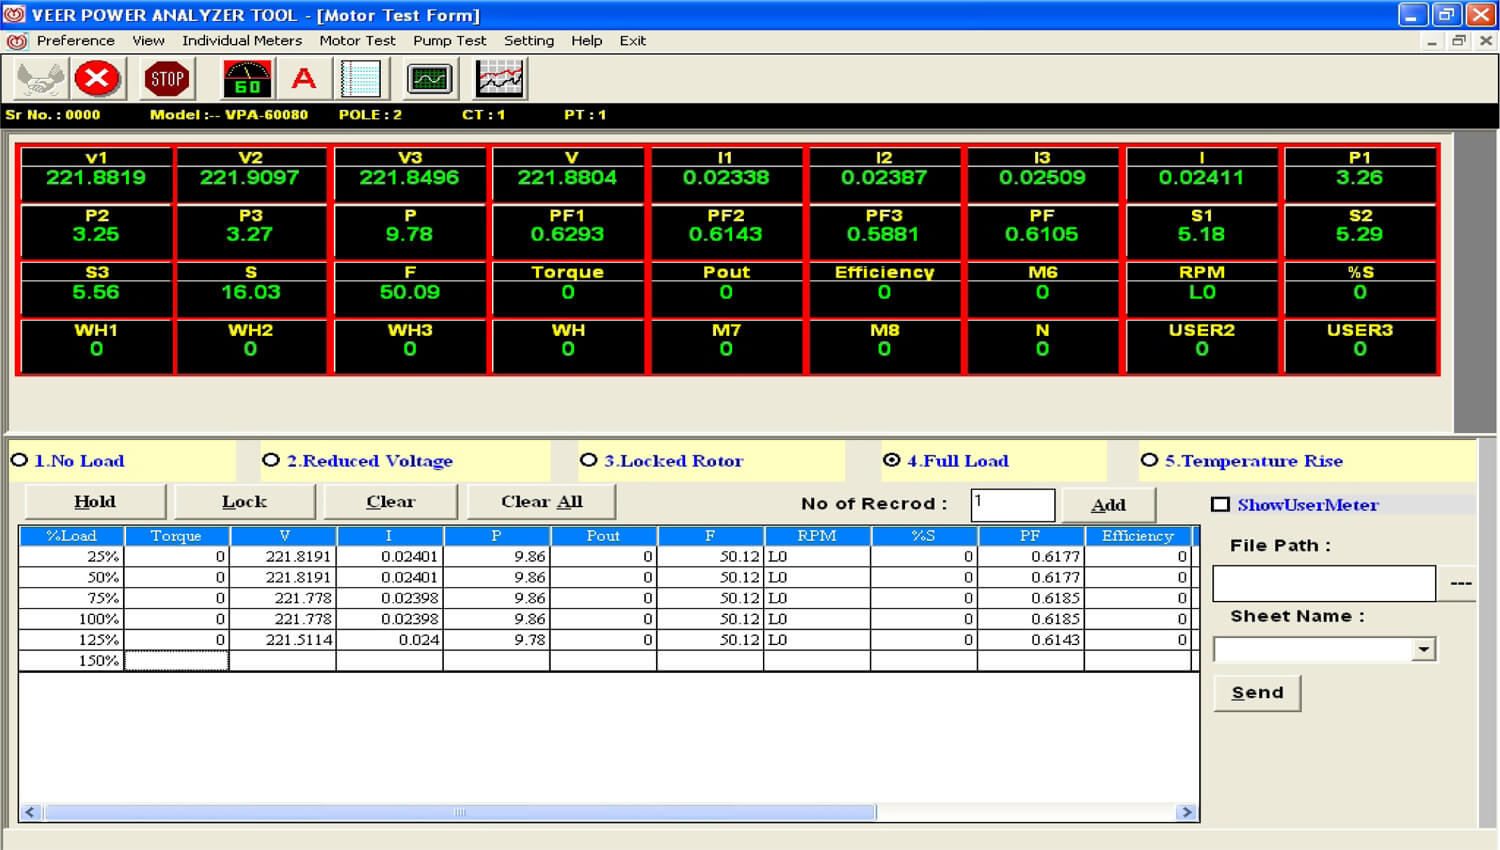Open the Setting menu
The width and height of the screenshot is (1500, 850).
tap(529, 41)
